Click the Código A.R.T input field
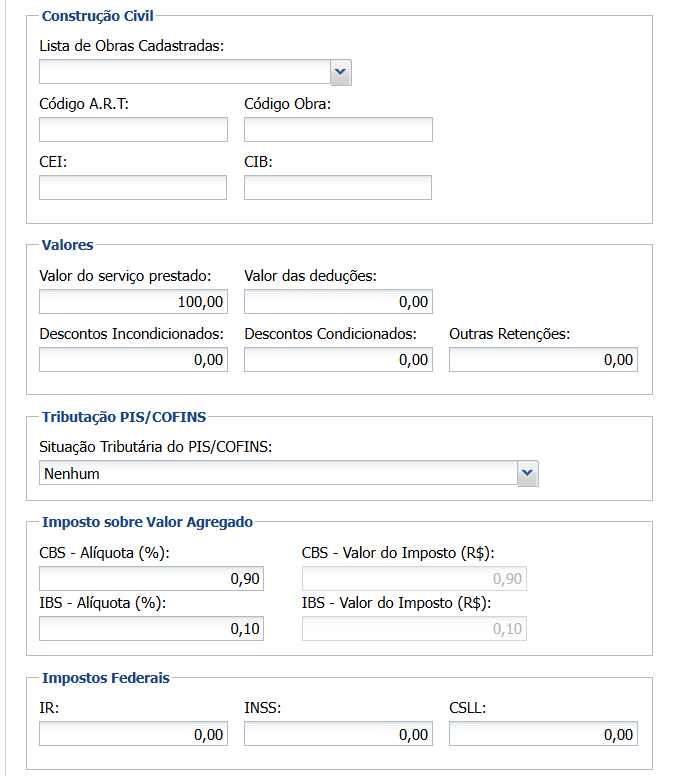Image resolution: width=681 pixels, height=776 pixels. (x=133, y=130)
